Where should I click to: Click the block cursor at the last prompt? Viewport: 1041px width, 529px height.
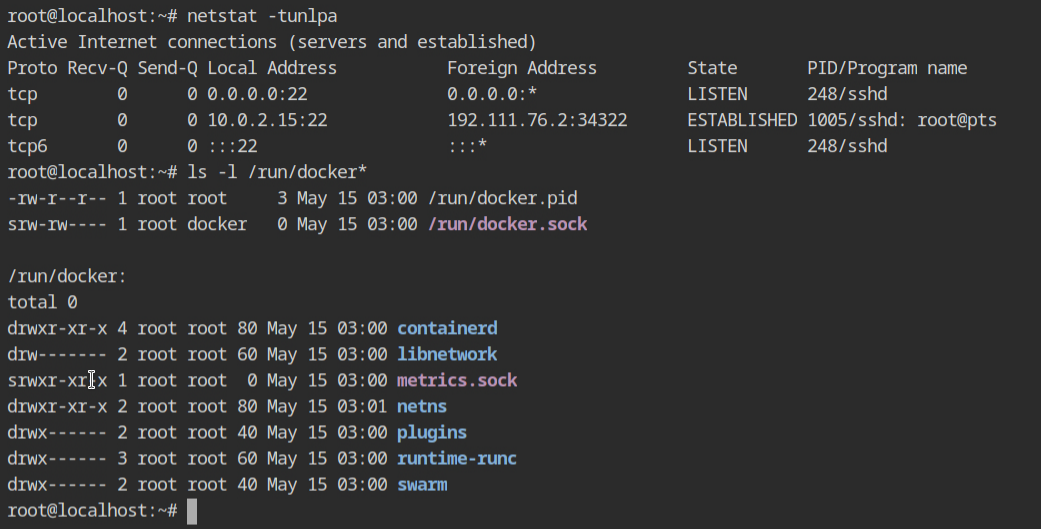point(192,511)
